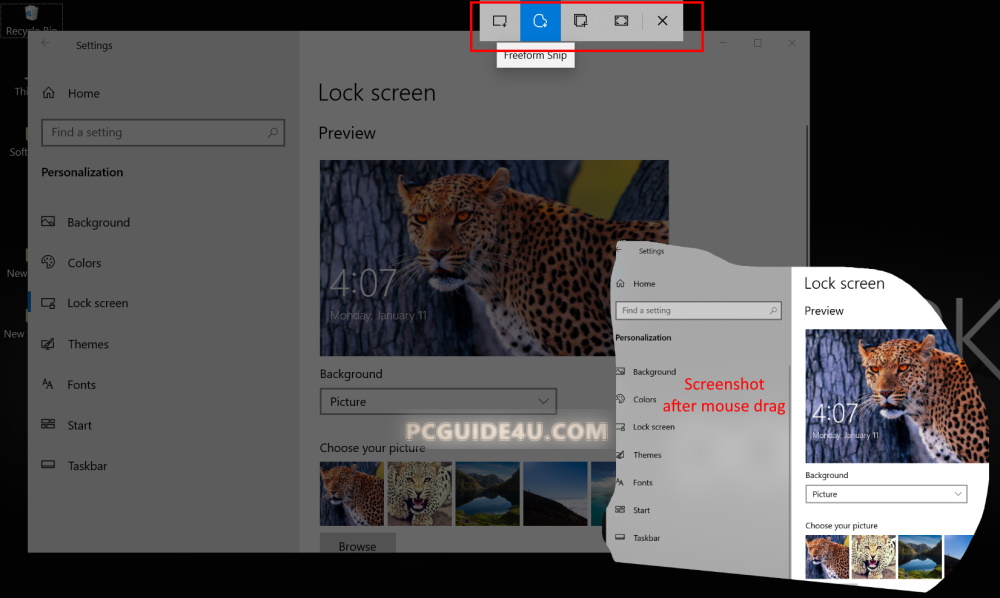Choose the Fullscreen Snip mode

coord(621,21)
